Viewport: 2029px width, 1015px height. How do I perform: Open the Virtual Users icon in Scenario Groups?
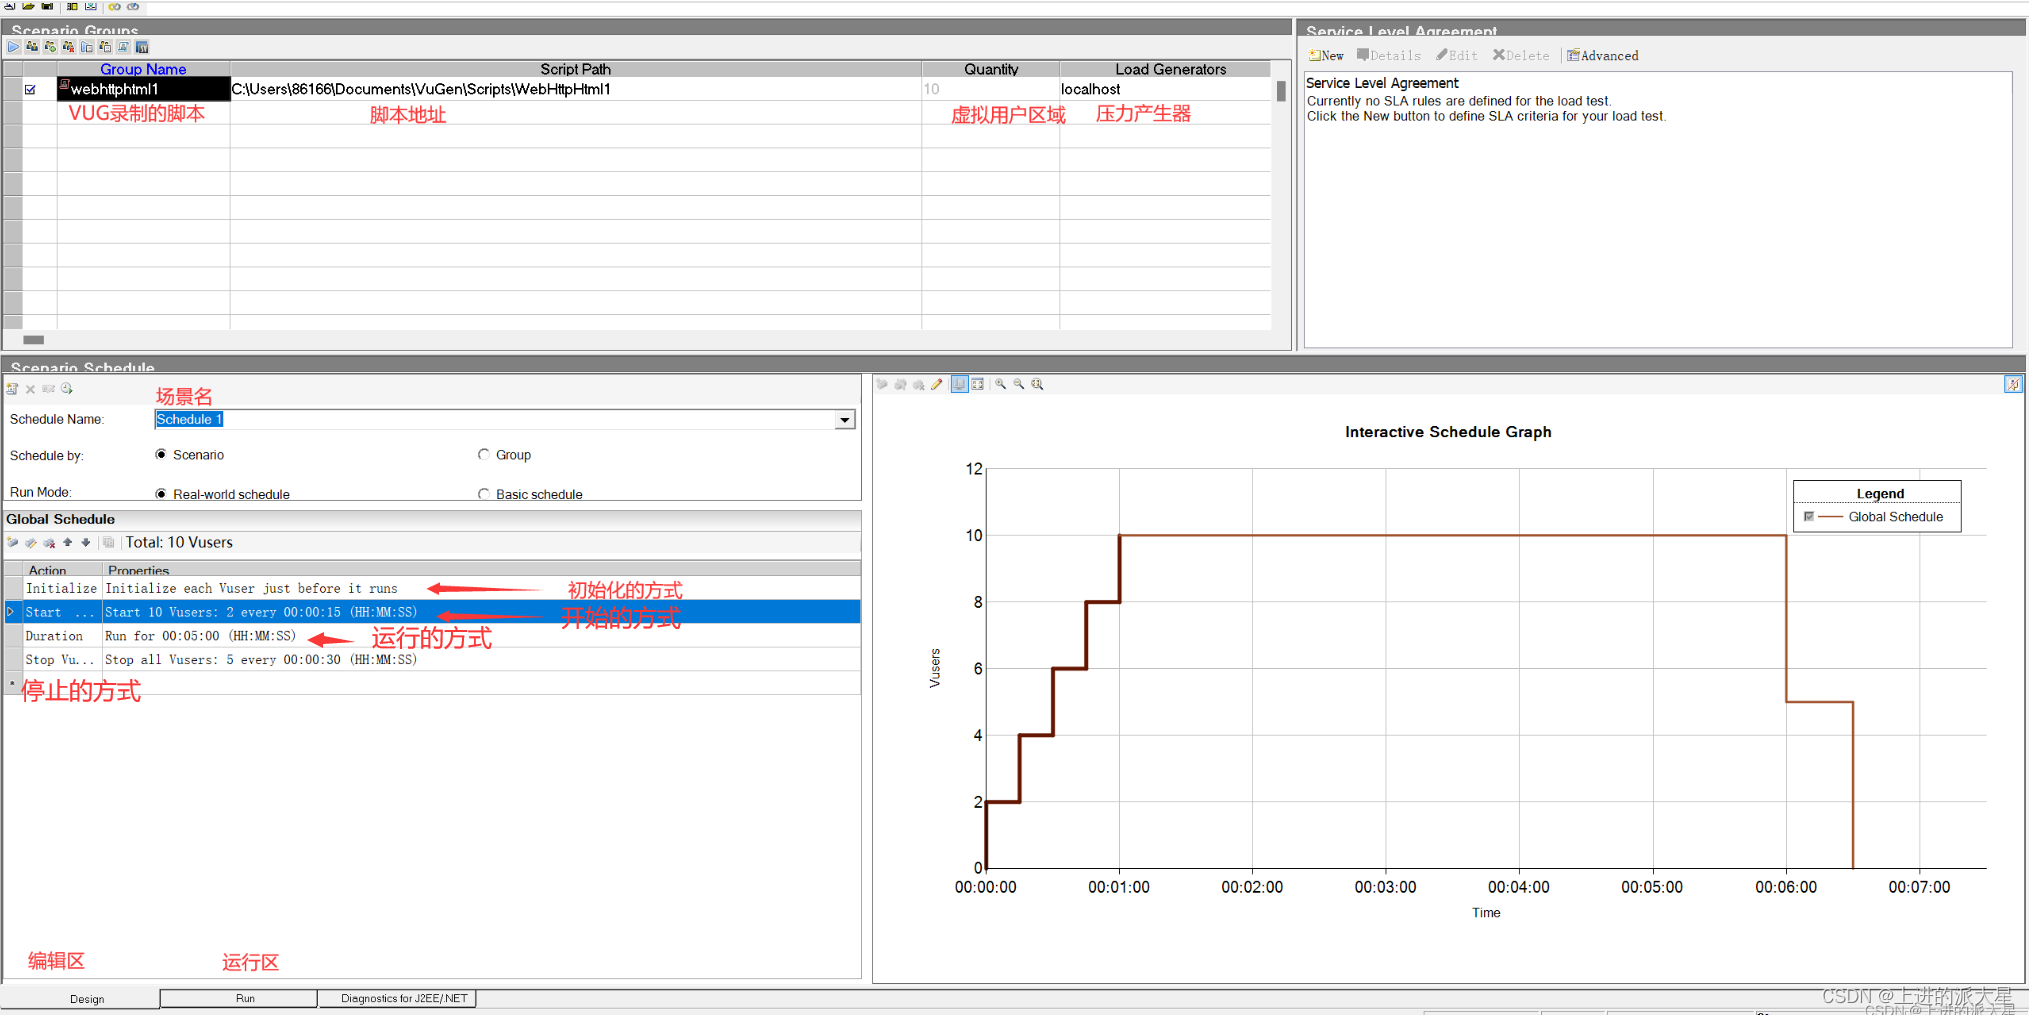pos(32,47)
